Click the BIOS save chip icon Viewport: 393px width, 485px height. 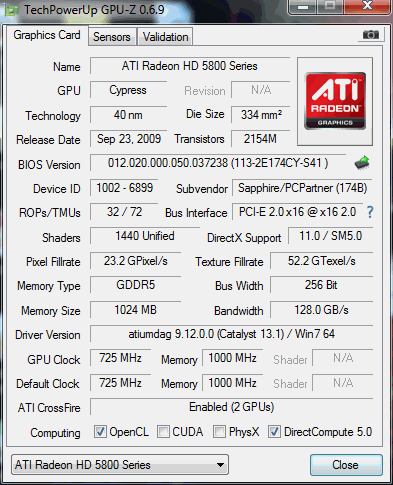362,163
